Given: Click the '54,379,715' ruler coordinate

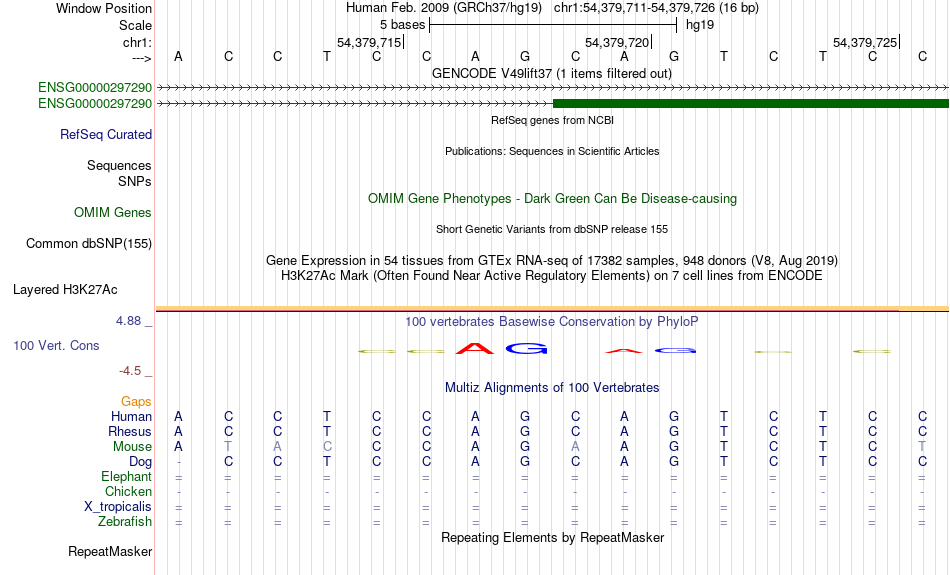Looking at the screenshot, I should [369, 42].
